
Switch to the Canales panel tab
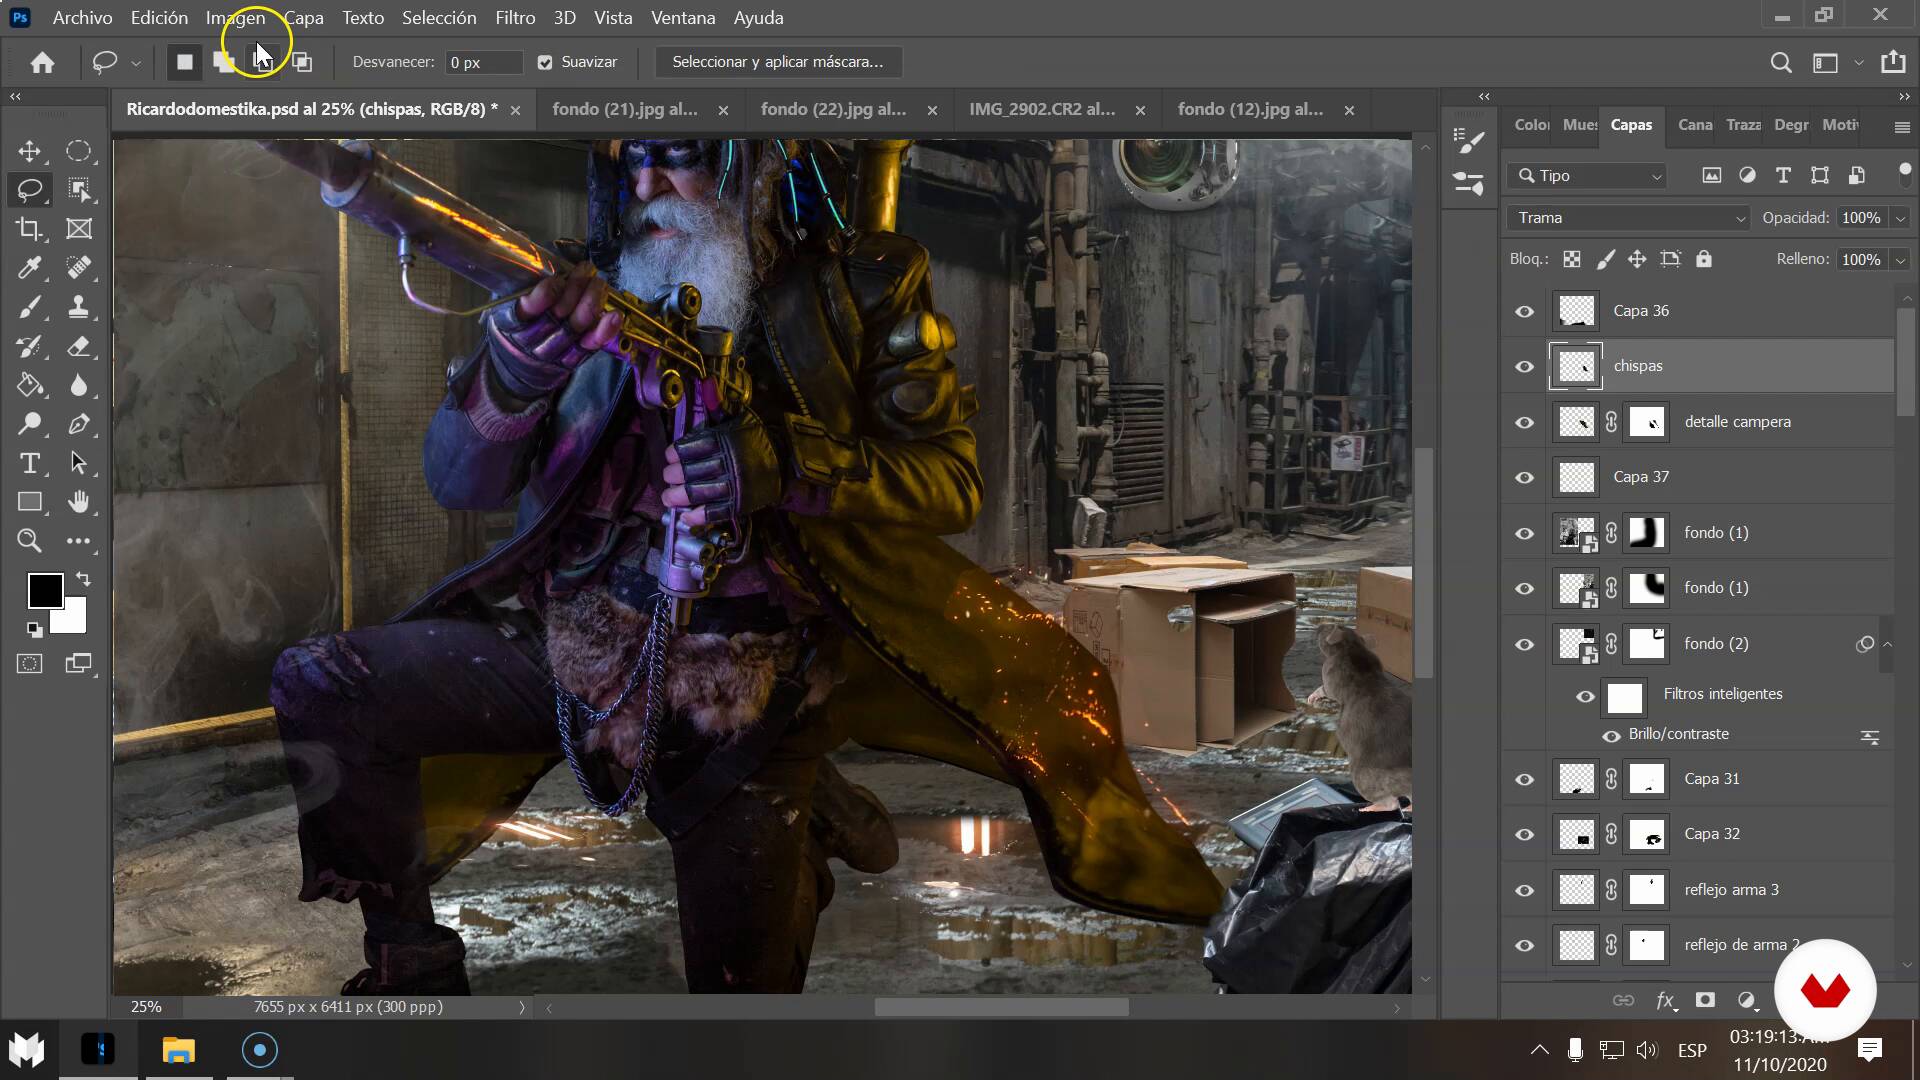[1694, 125]
